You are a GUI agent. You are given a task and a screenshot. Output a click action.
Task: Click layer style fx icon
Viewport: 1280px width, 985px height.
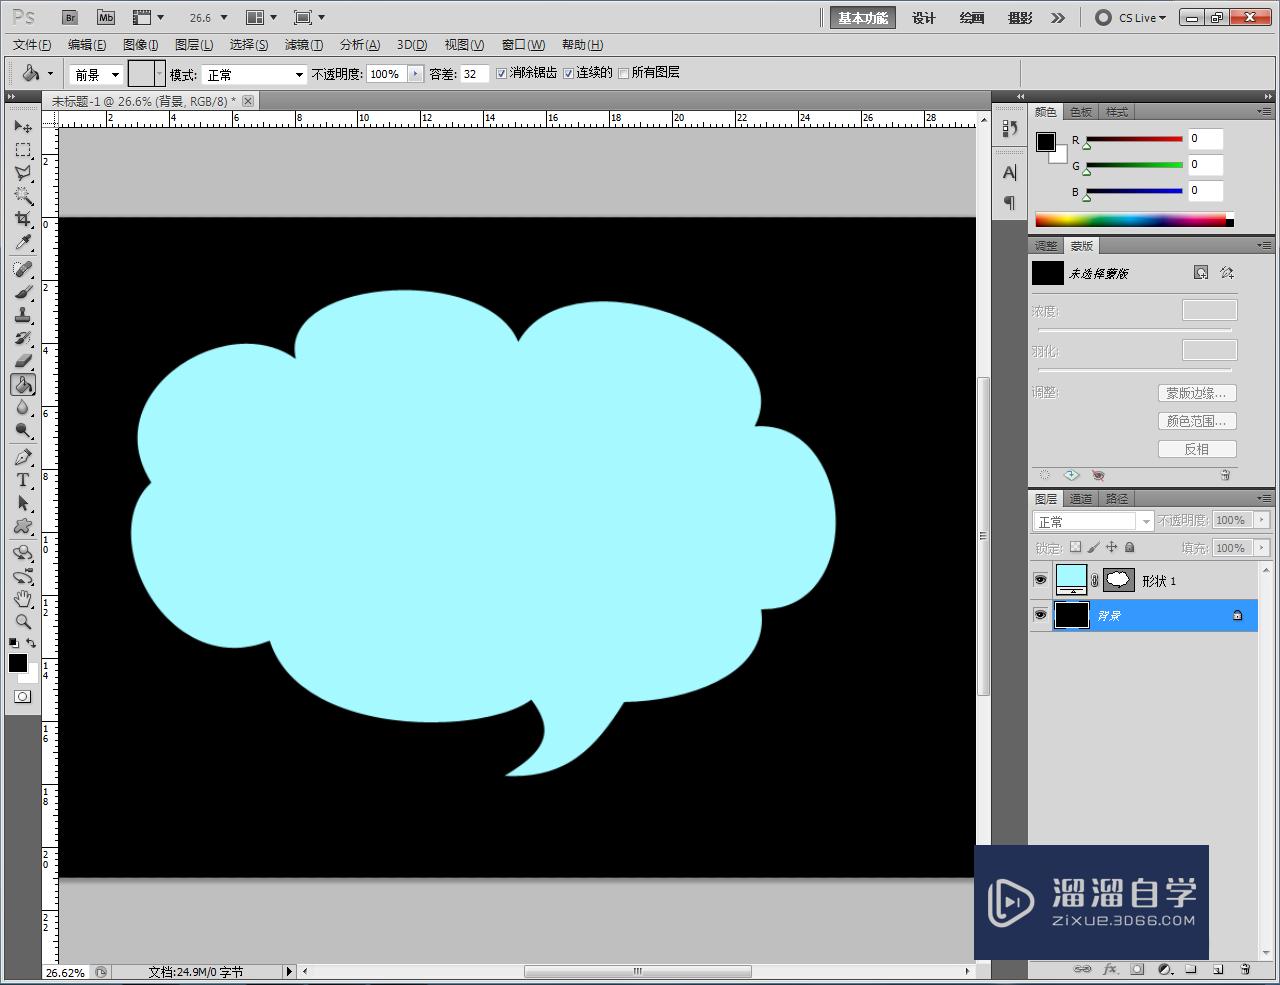(1110, 969)
